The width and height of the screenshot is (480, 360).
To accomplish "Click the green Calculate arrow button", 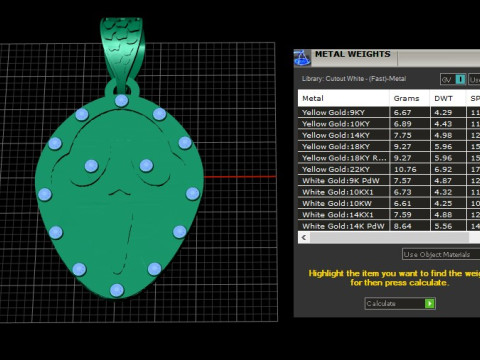I will [430, 303].
